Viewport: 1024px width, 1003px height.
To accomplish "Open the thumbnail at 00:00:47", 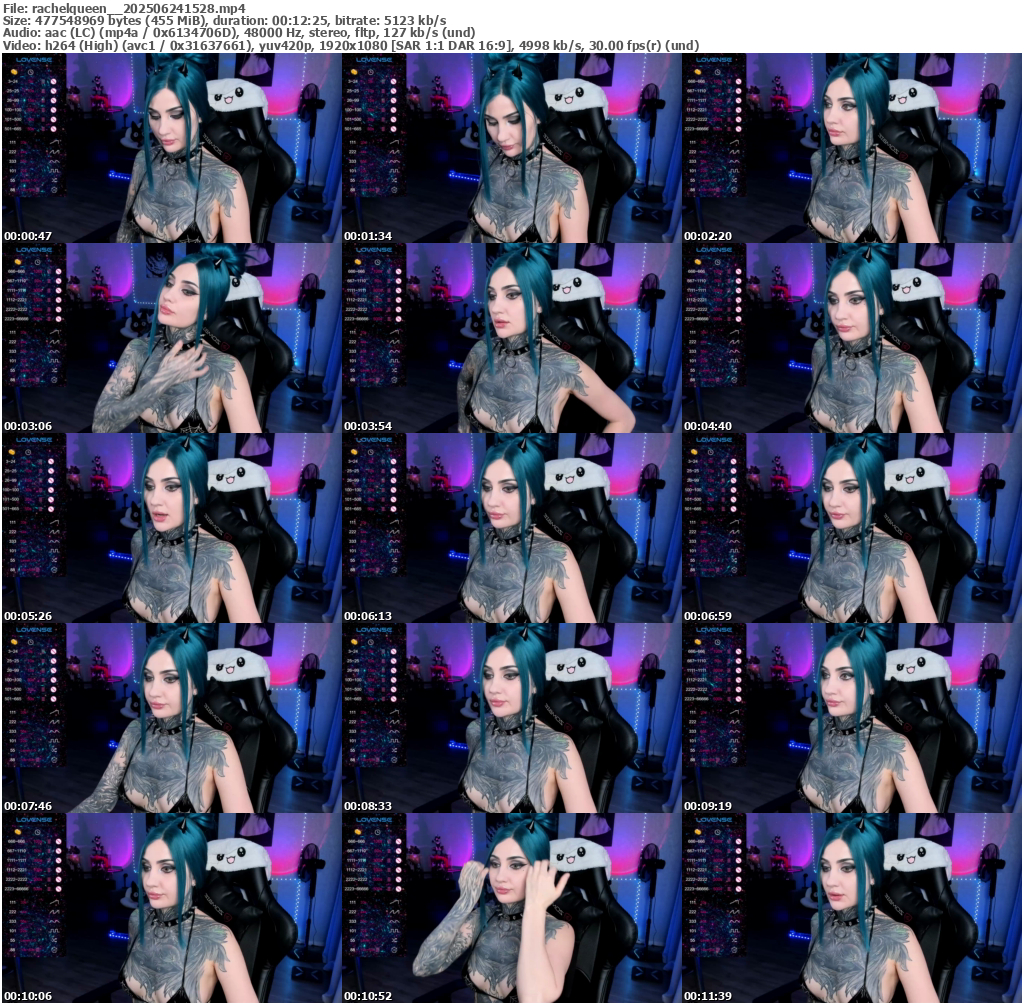I will pos(171,148).
